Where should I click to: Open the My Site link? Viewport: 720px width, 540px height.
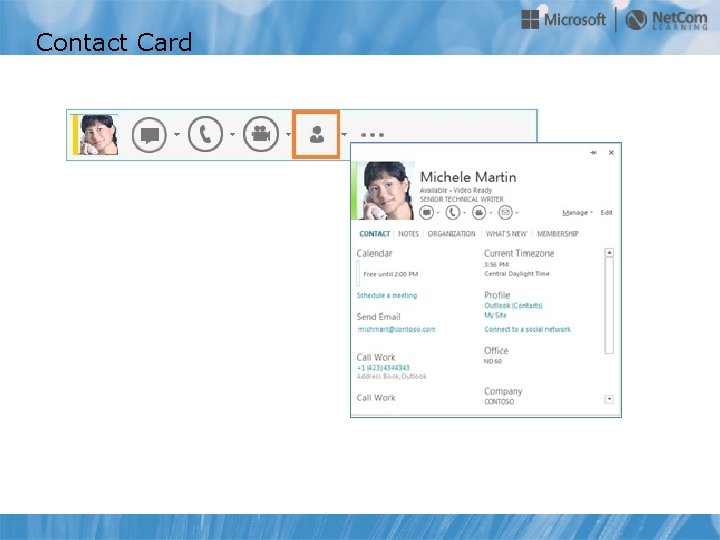495,315
